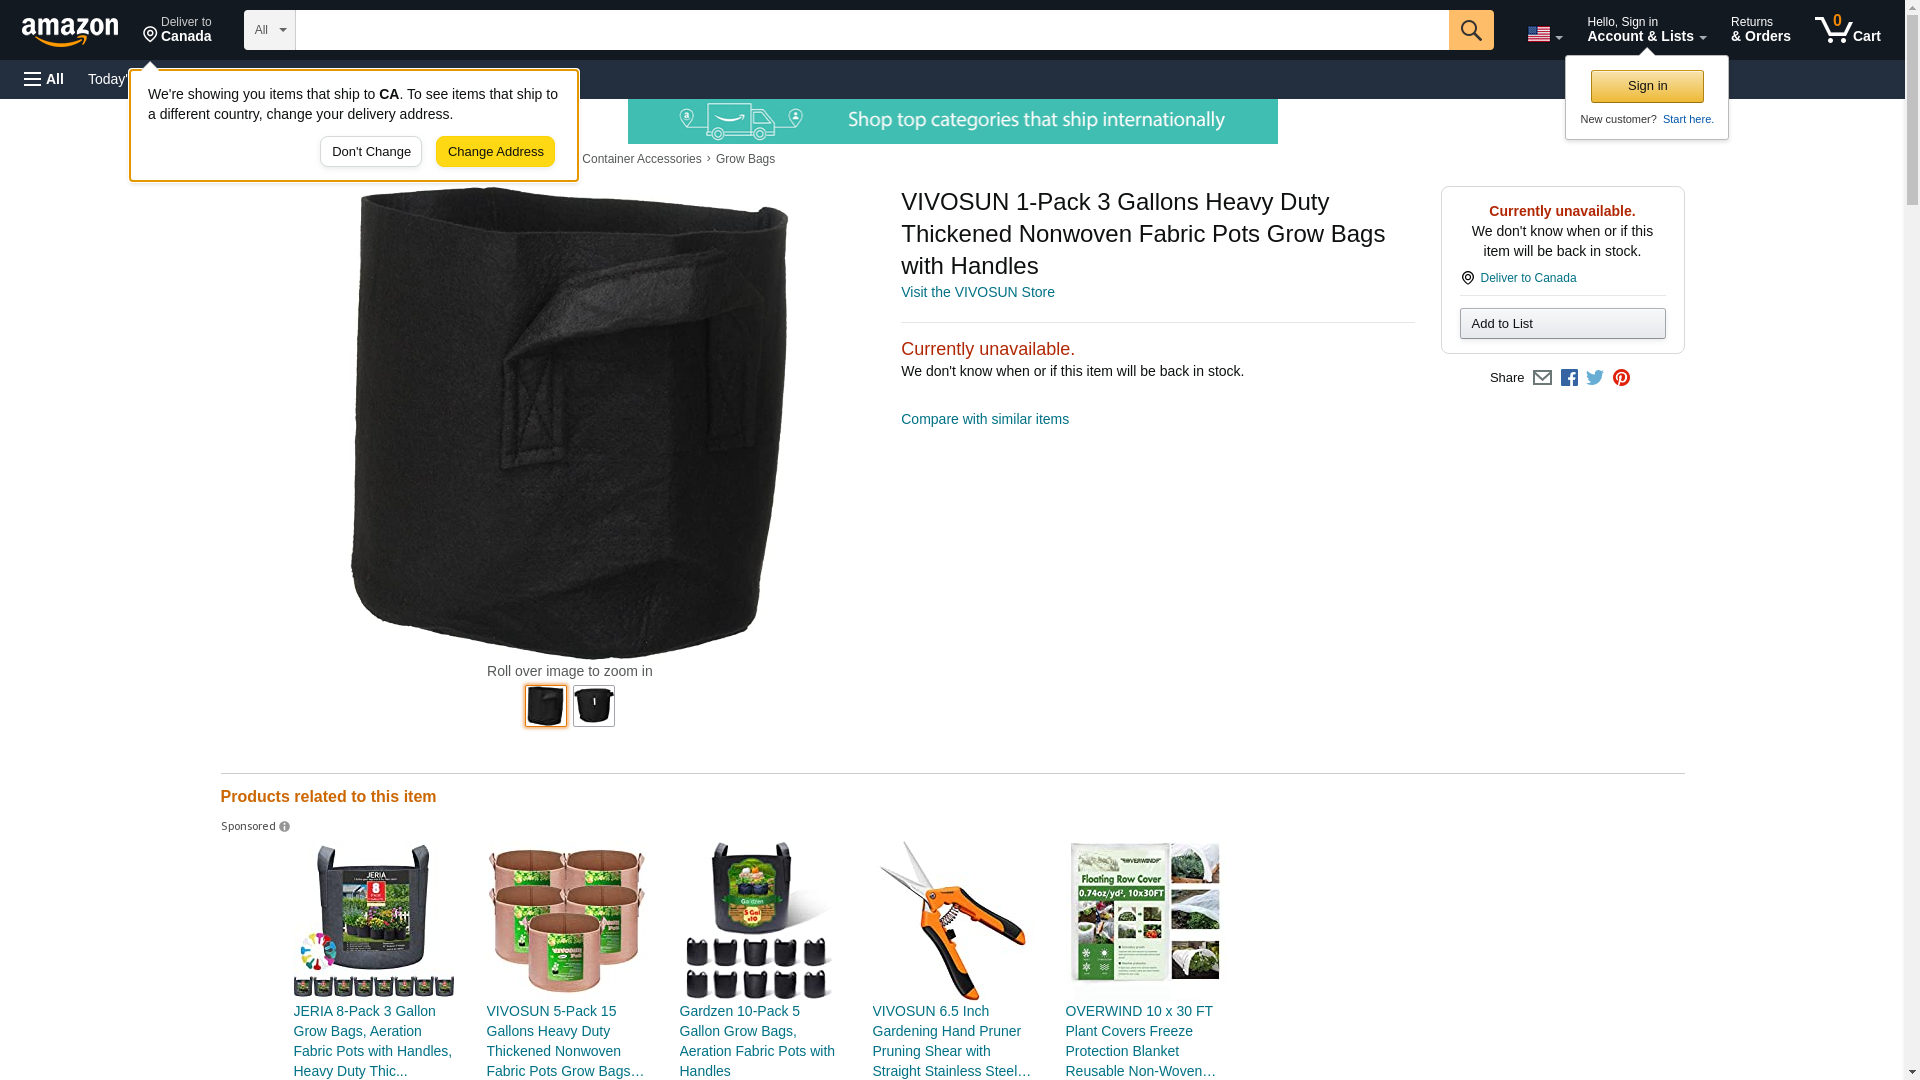The image size is (1920, 1080).
Task: Share the product via email icon
Action: (x=1542, y=378)
